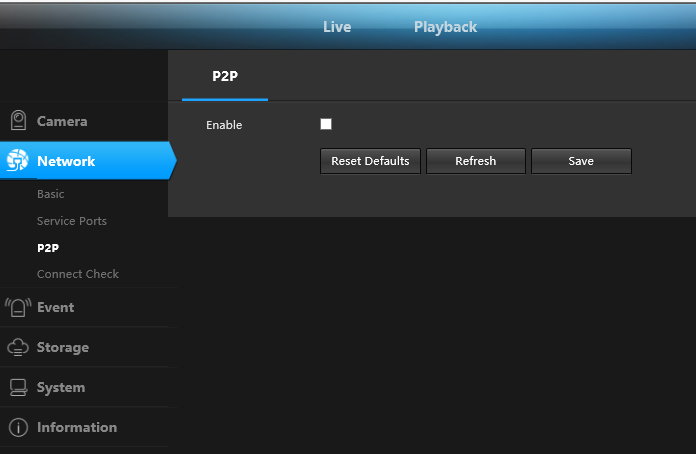Click the Storage cloud icon
Image resolution: width=696 pixels, height=454 pixels.
[x=18, y=347]
